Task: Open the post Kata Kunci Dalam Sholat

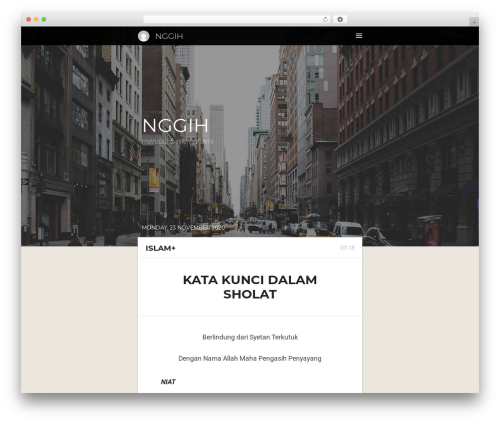Action: (250, 287)
